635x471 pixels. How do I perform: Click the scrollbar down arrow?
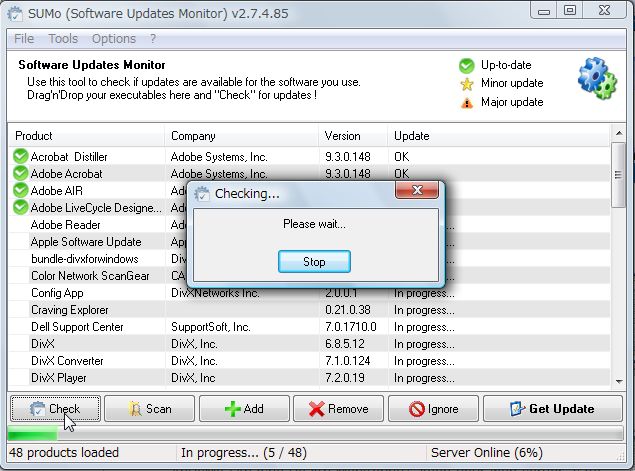pyautogui.click(x=618, y=381)
